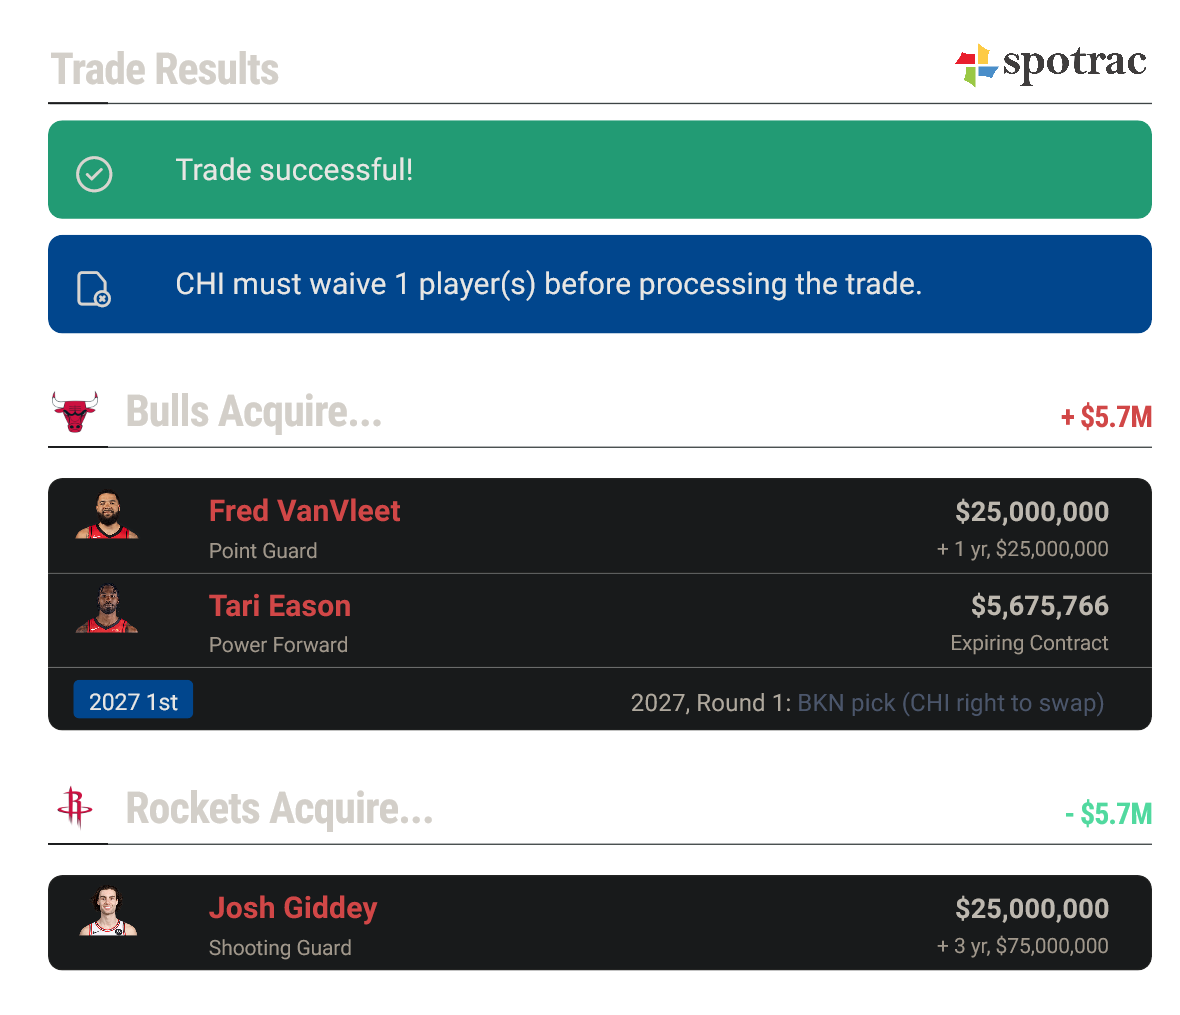Open the Fred VanVleet player link
This screenshot has height=1015, width=1180.
click(304, 511)
